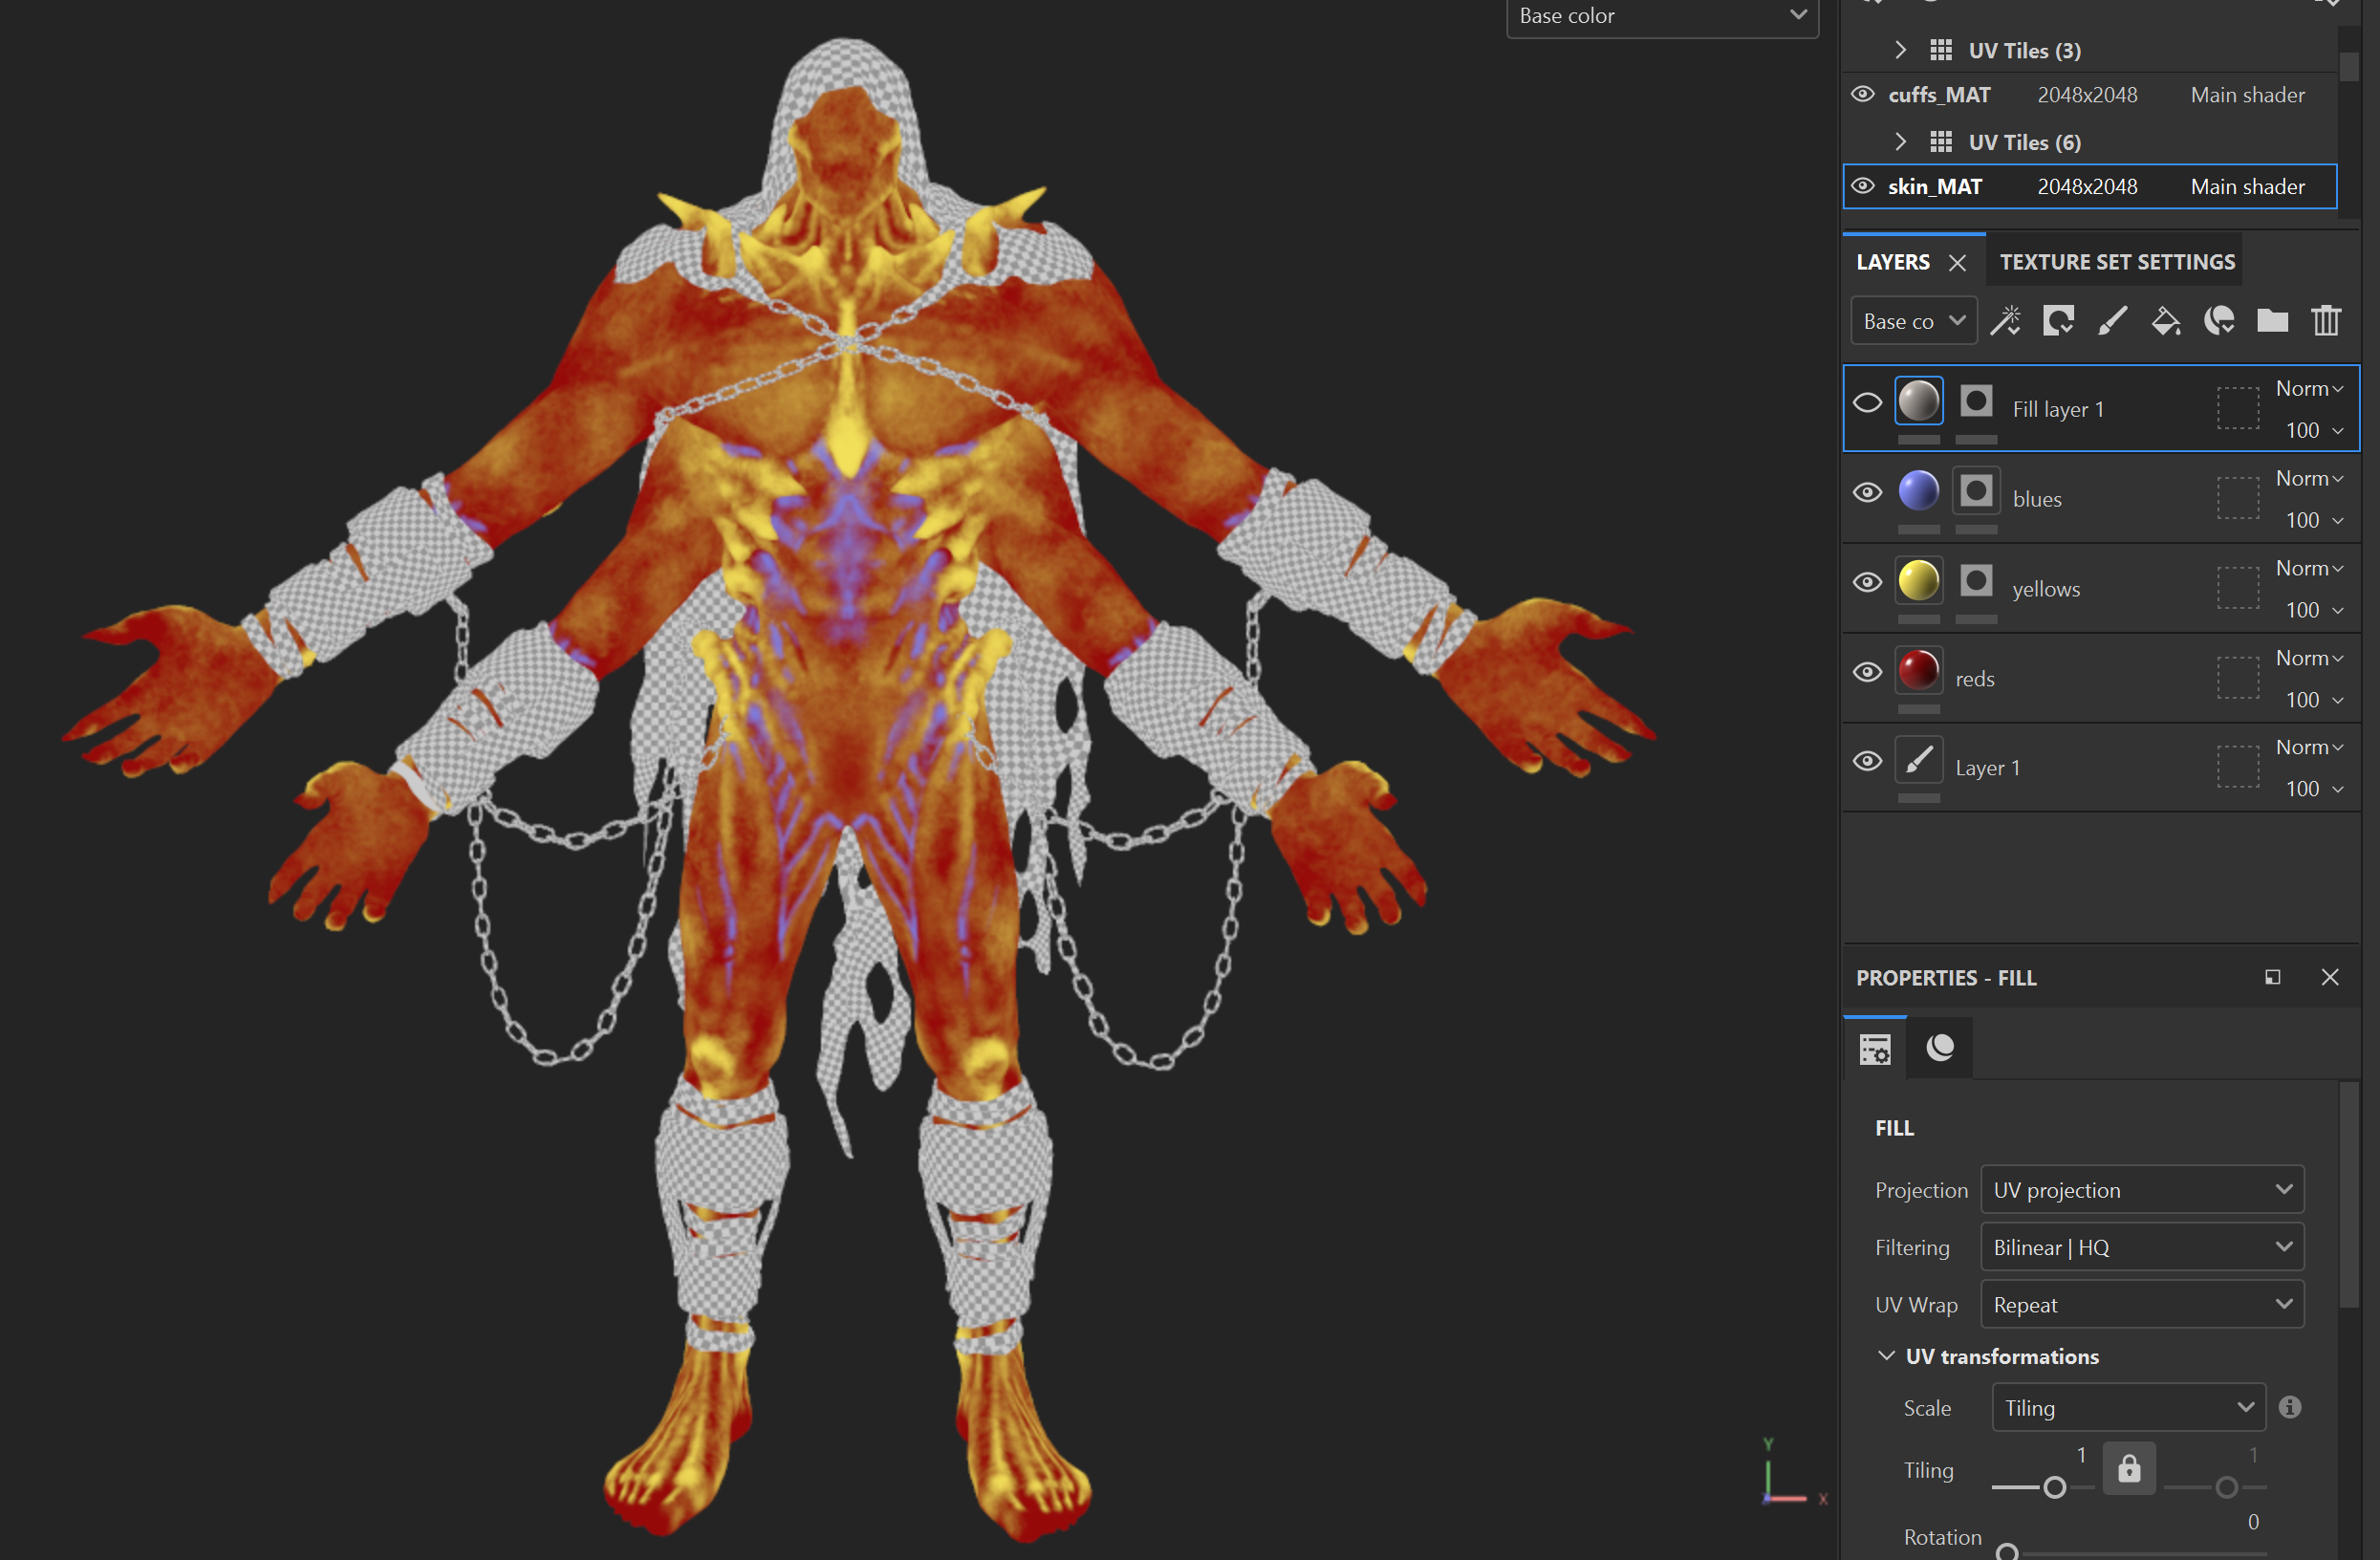Image resolution: width=2380 pixels, height=1560 pixels.
Task: Delete selected layer with trash icon
Action: pyautogui.click(x=2326, y=321)
